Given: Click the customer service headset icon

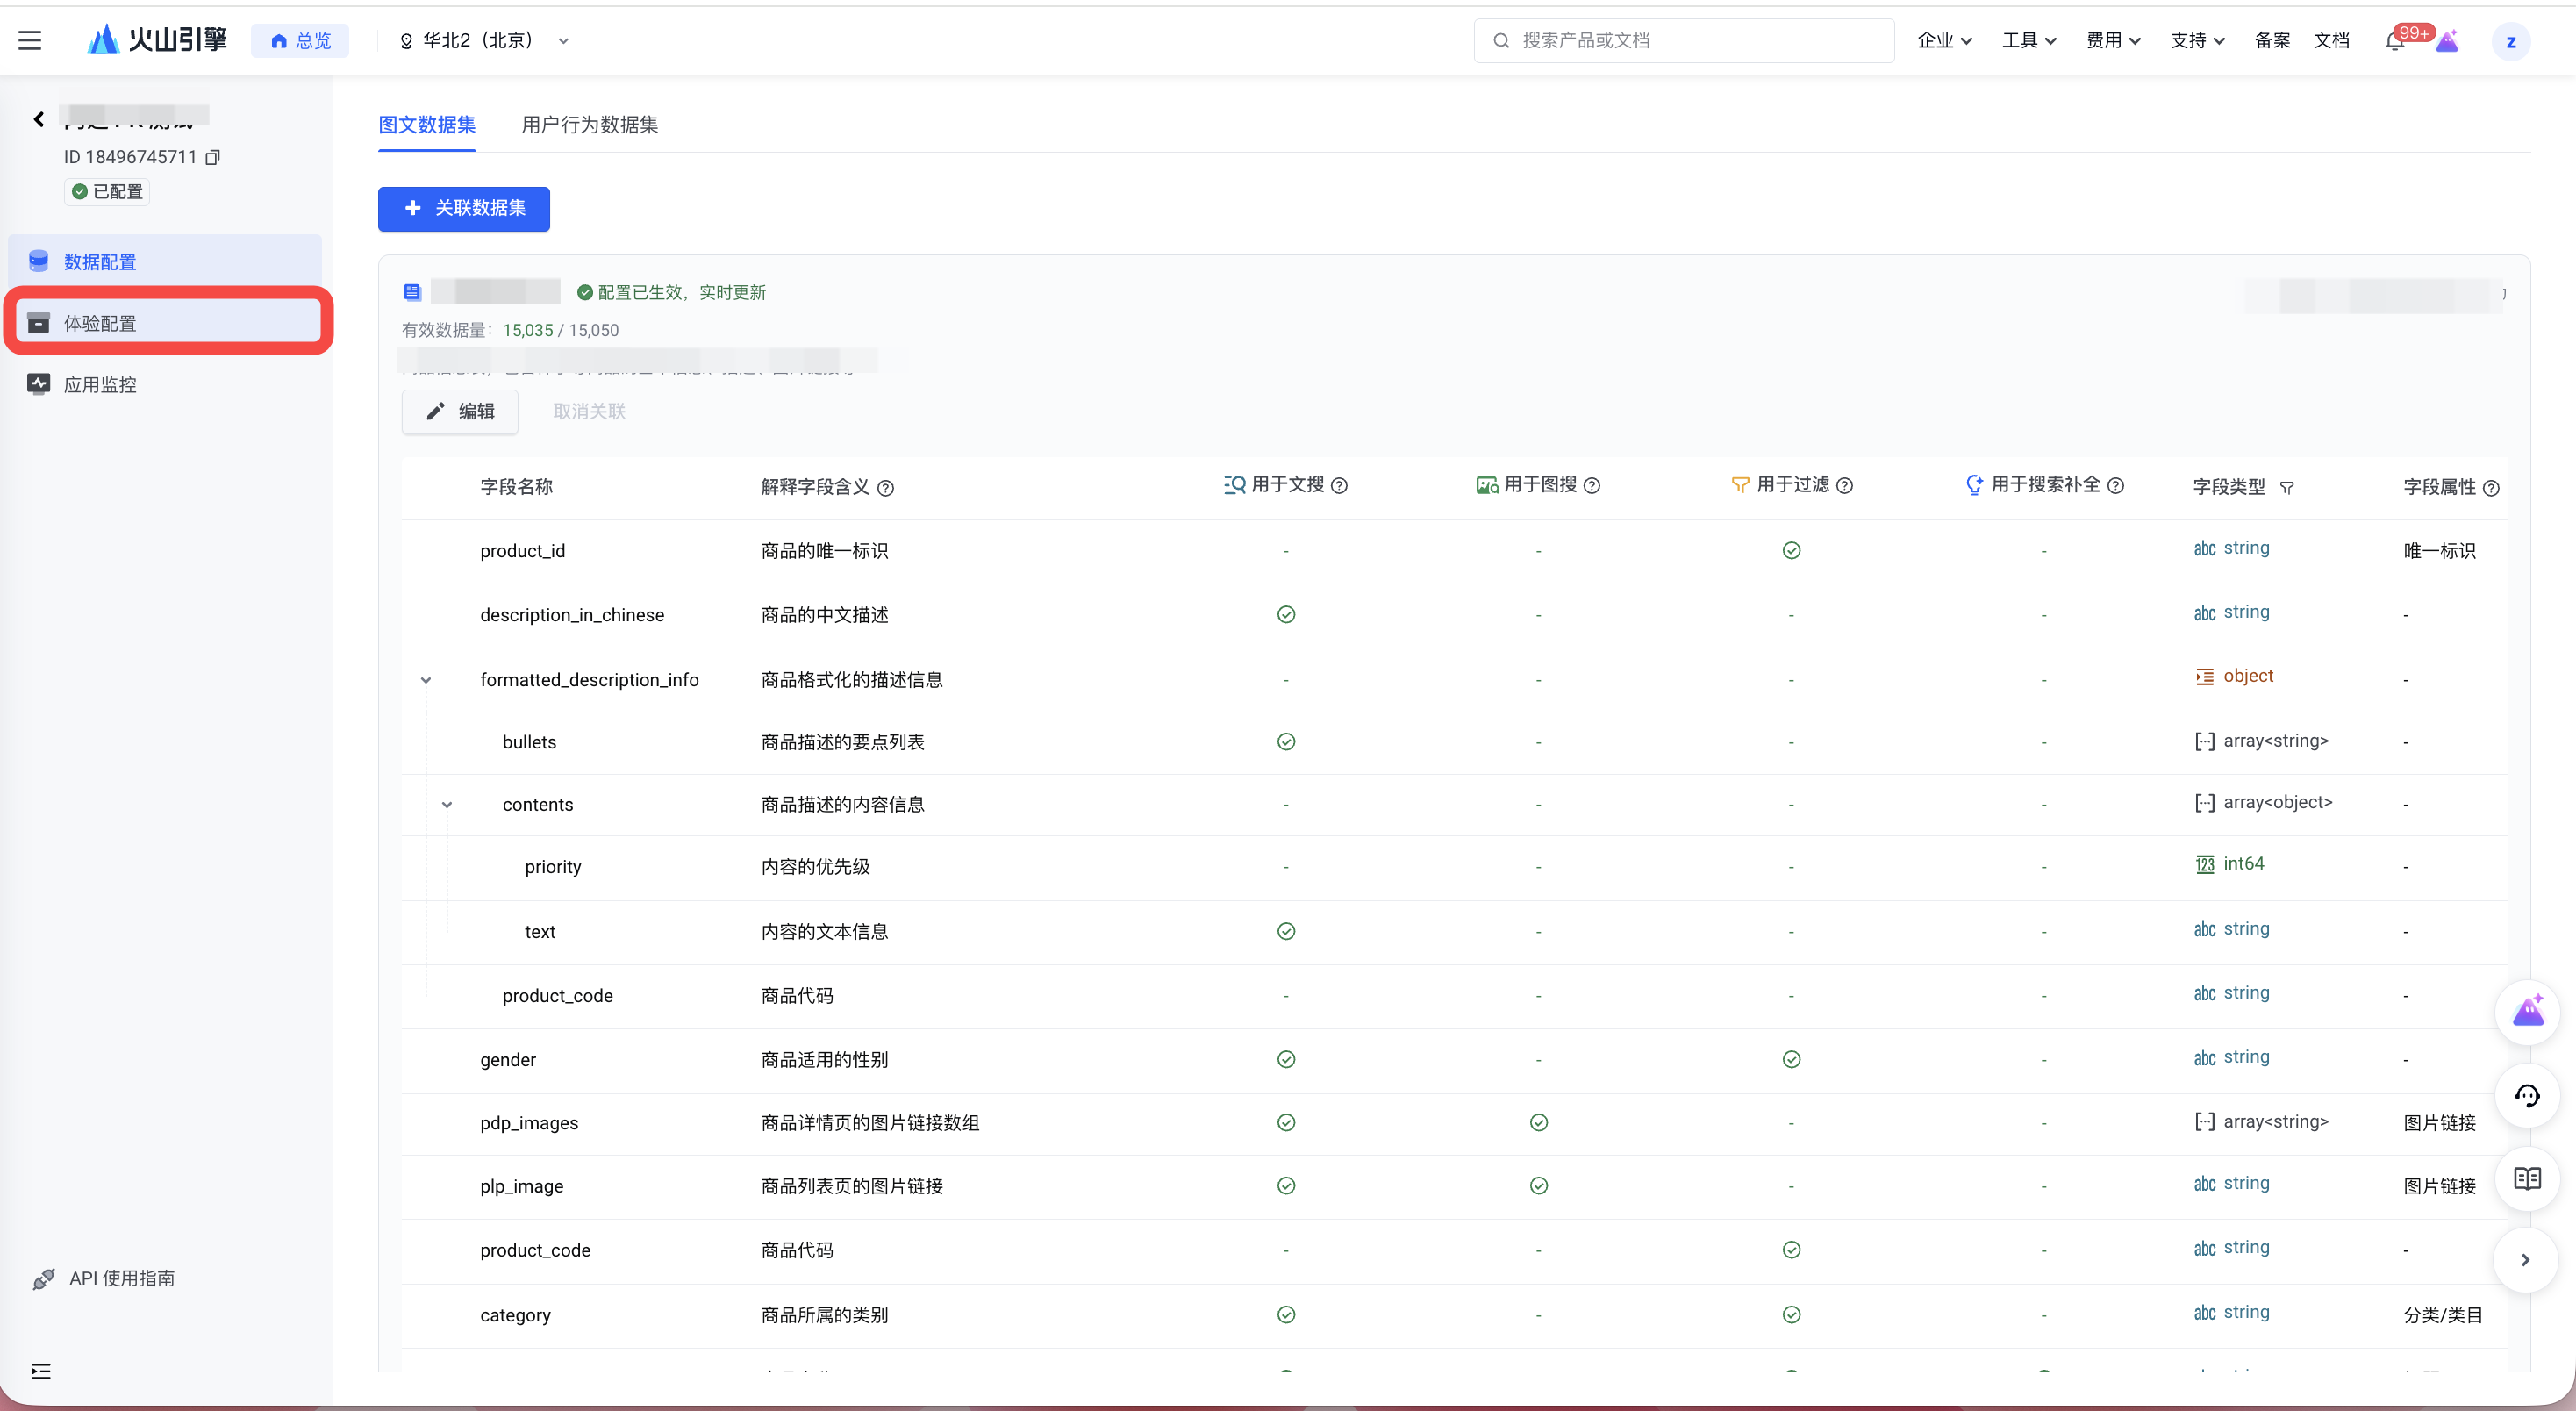Looking at the screenshot, I should pyautogui.click(x=2527, y=1096).
